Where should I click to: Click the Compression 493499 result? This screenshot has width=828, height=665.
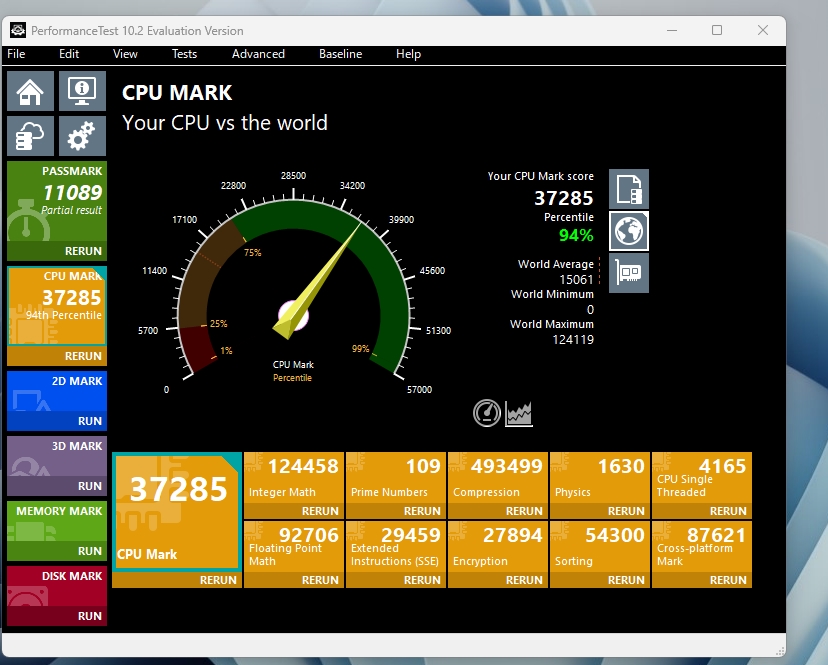click(497, 477)
